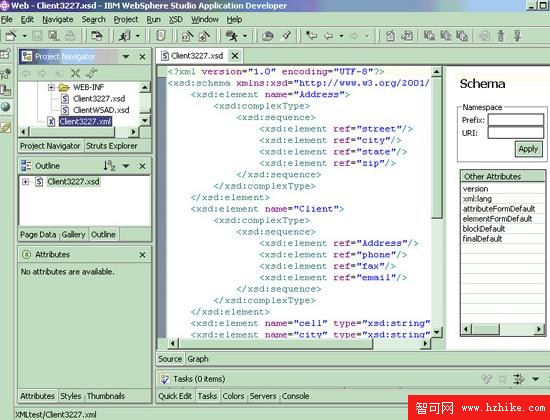Select the attributeFormDefault attribute row
The width and height of the screenshot is (550, 420).
coord(502,209)
